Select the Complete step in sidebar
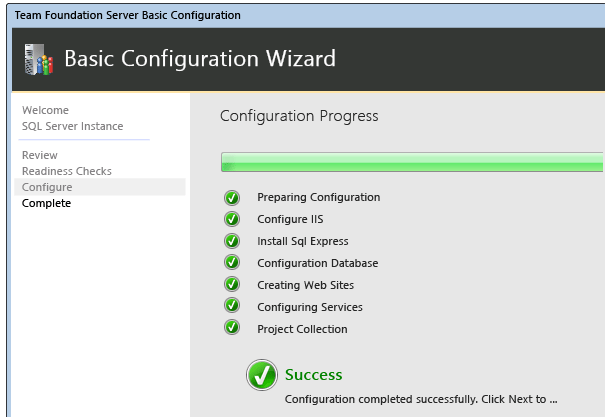 (46, 203)
